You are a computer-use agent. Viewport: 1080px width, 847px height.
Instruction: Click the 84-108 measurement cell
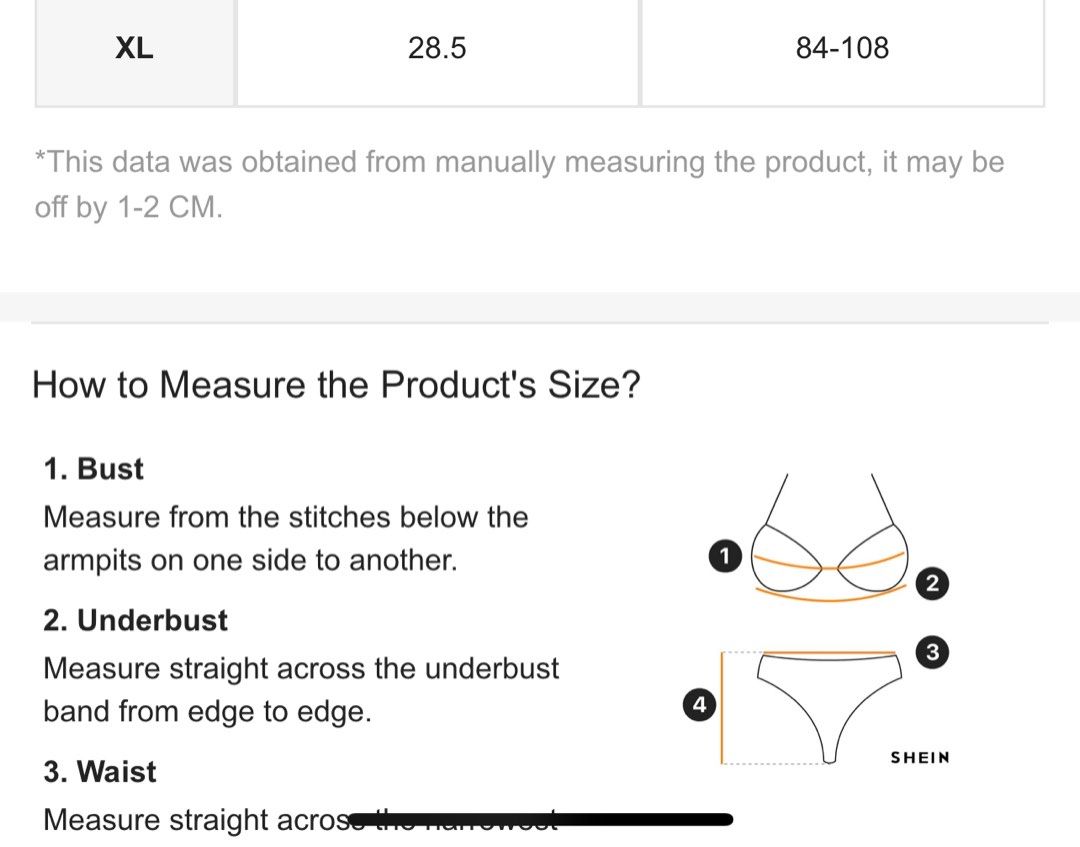842,48
